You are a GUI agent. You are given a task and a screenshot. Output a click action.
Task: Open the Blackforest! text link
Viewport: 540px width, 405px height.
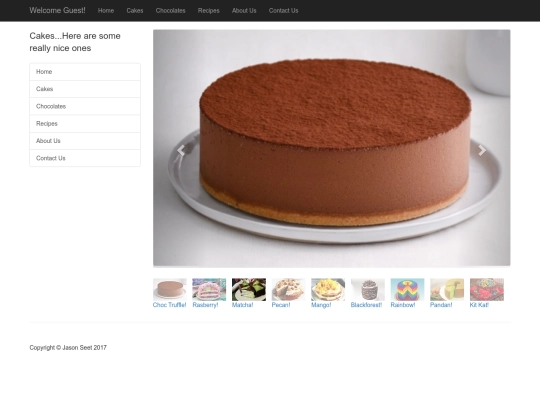[x=366, y=305]
